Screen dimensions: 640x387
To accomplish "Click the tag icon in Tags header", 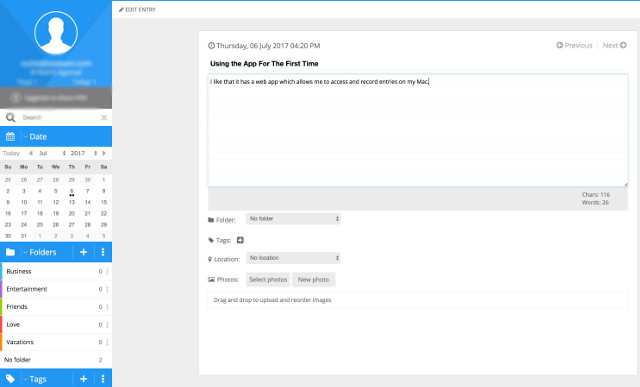I will click(x=10, y=379).
